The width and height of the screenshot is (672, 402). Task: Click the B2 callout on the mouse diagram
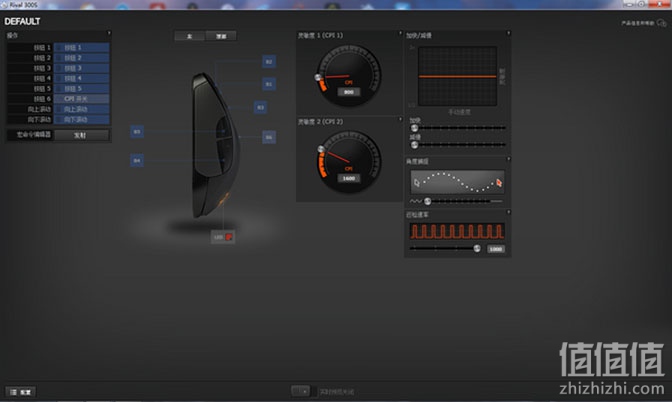pyautogui.click(x=269, y=62)
